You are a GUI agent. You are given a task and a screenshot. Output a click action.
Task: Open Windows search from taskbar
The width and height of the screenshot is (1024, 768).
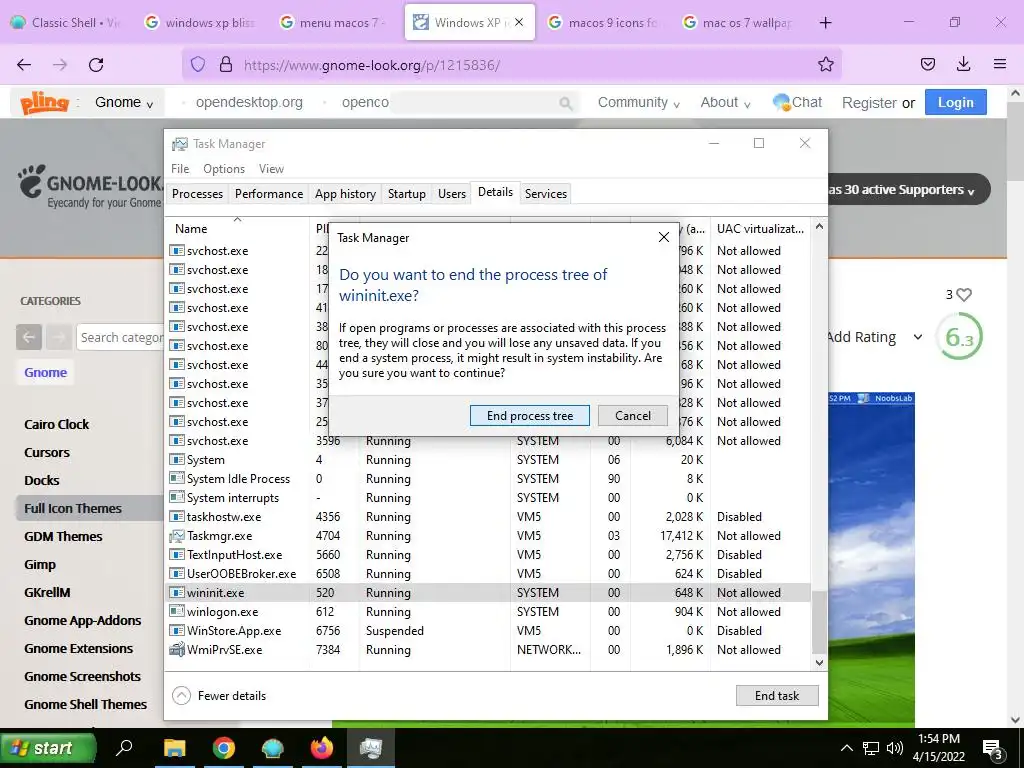tap(124, 747)
